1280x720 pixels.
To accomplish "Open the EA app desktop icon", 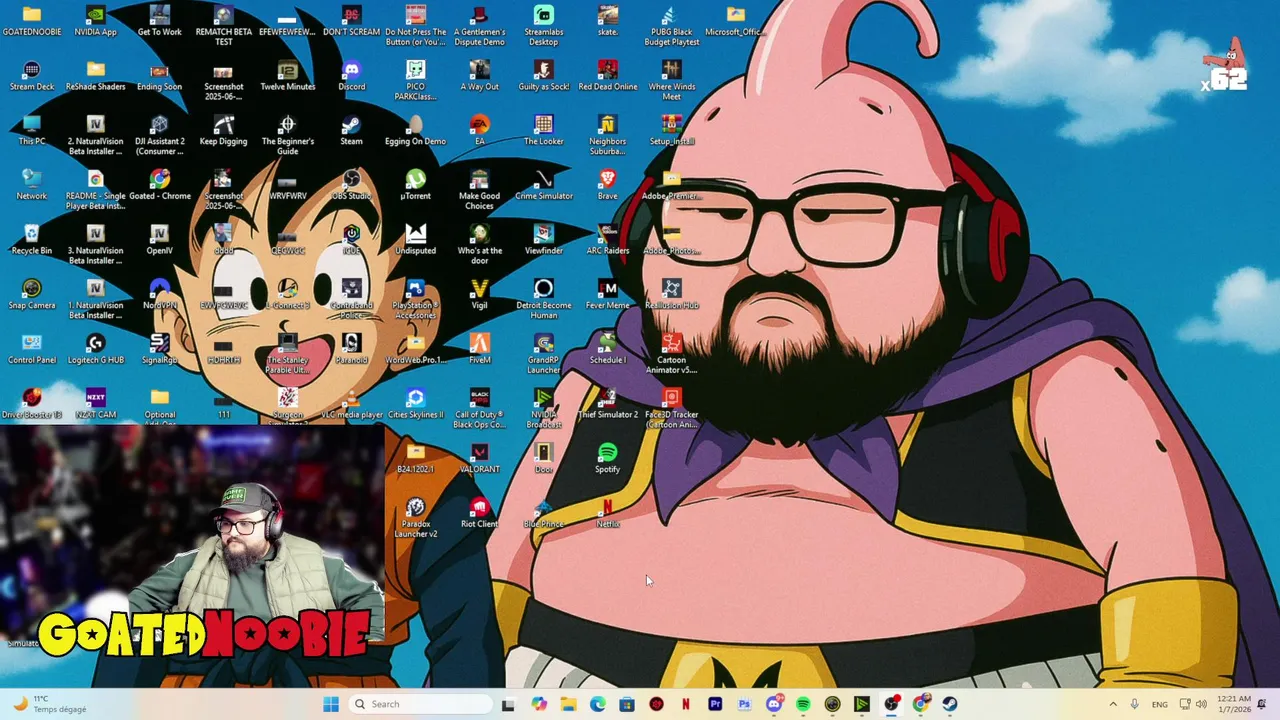I will point(480,131).
